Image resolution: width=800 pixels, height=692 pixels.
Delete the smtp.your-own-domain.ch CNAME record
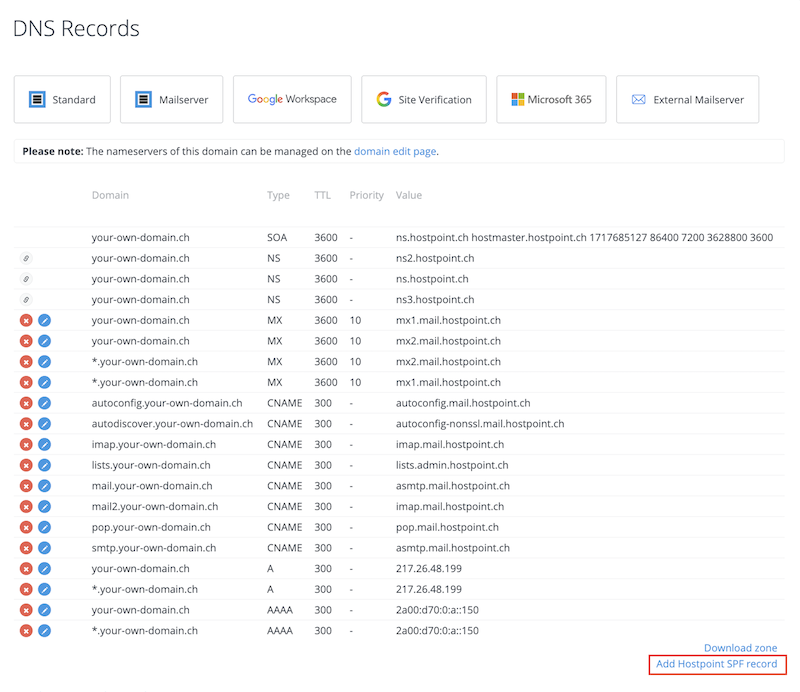26,548
